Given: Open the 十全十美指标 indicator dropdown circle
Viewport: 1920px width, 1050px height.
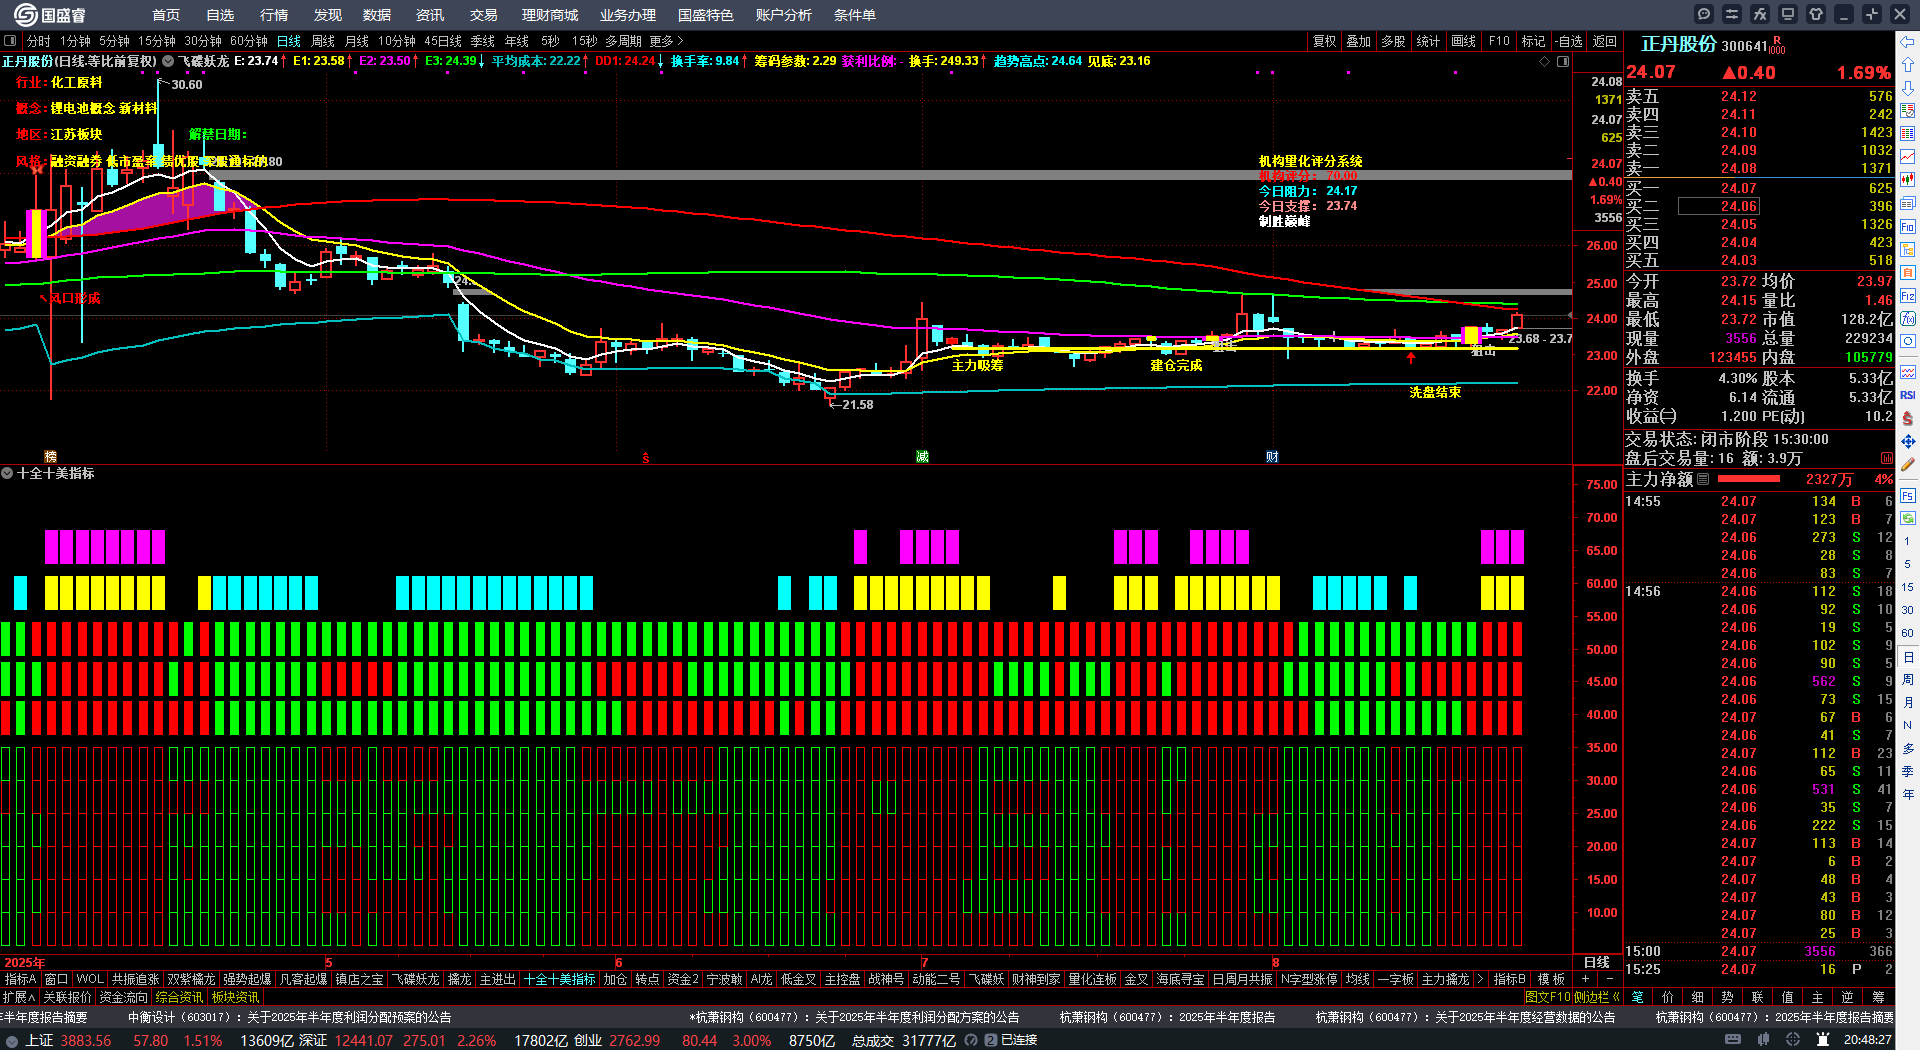Looking at the screenshot, I should pos(7,473).
